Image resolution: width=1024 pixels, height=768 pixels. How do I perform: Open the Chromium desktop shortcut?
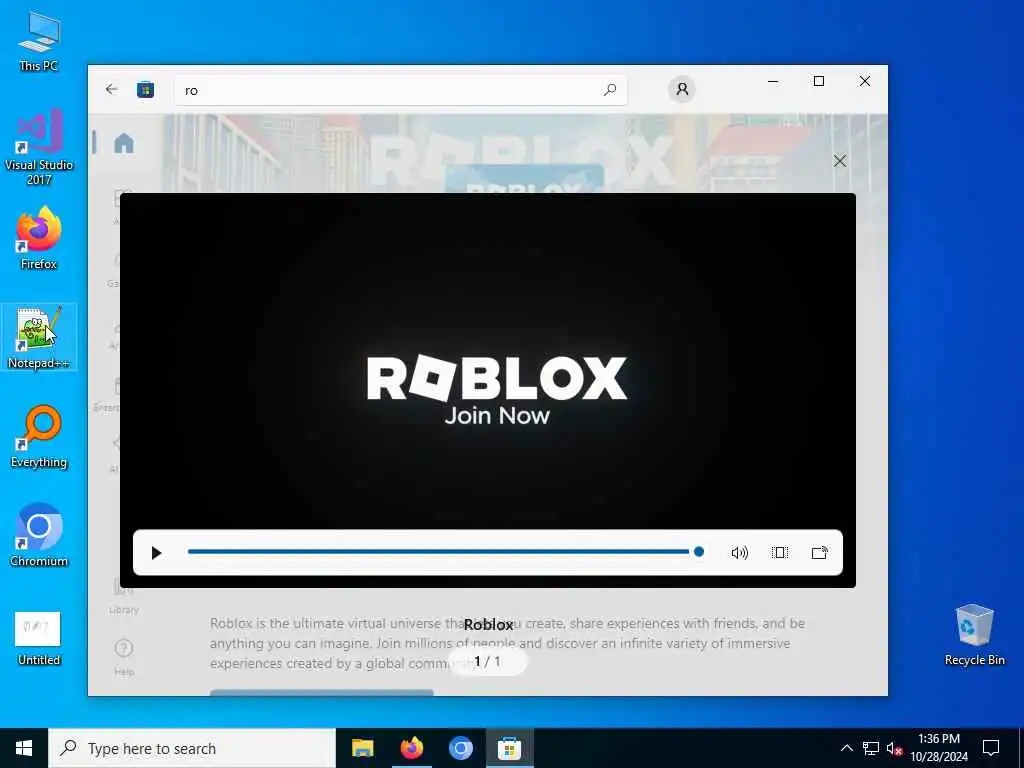coord(39,535)
